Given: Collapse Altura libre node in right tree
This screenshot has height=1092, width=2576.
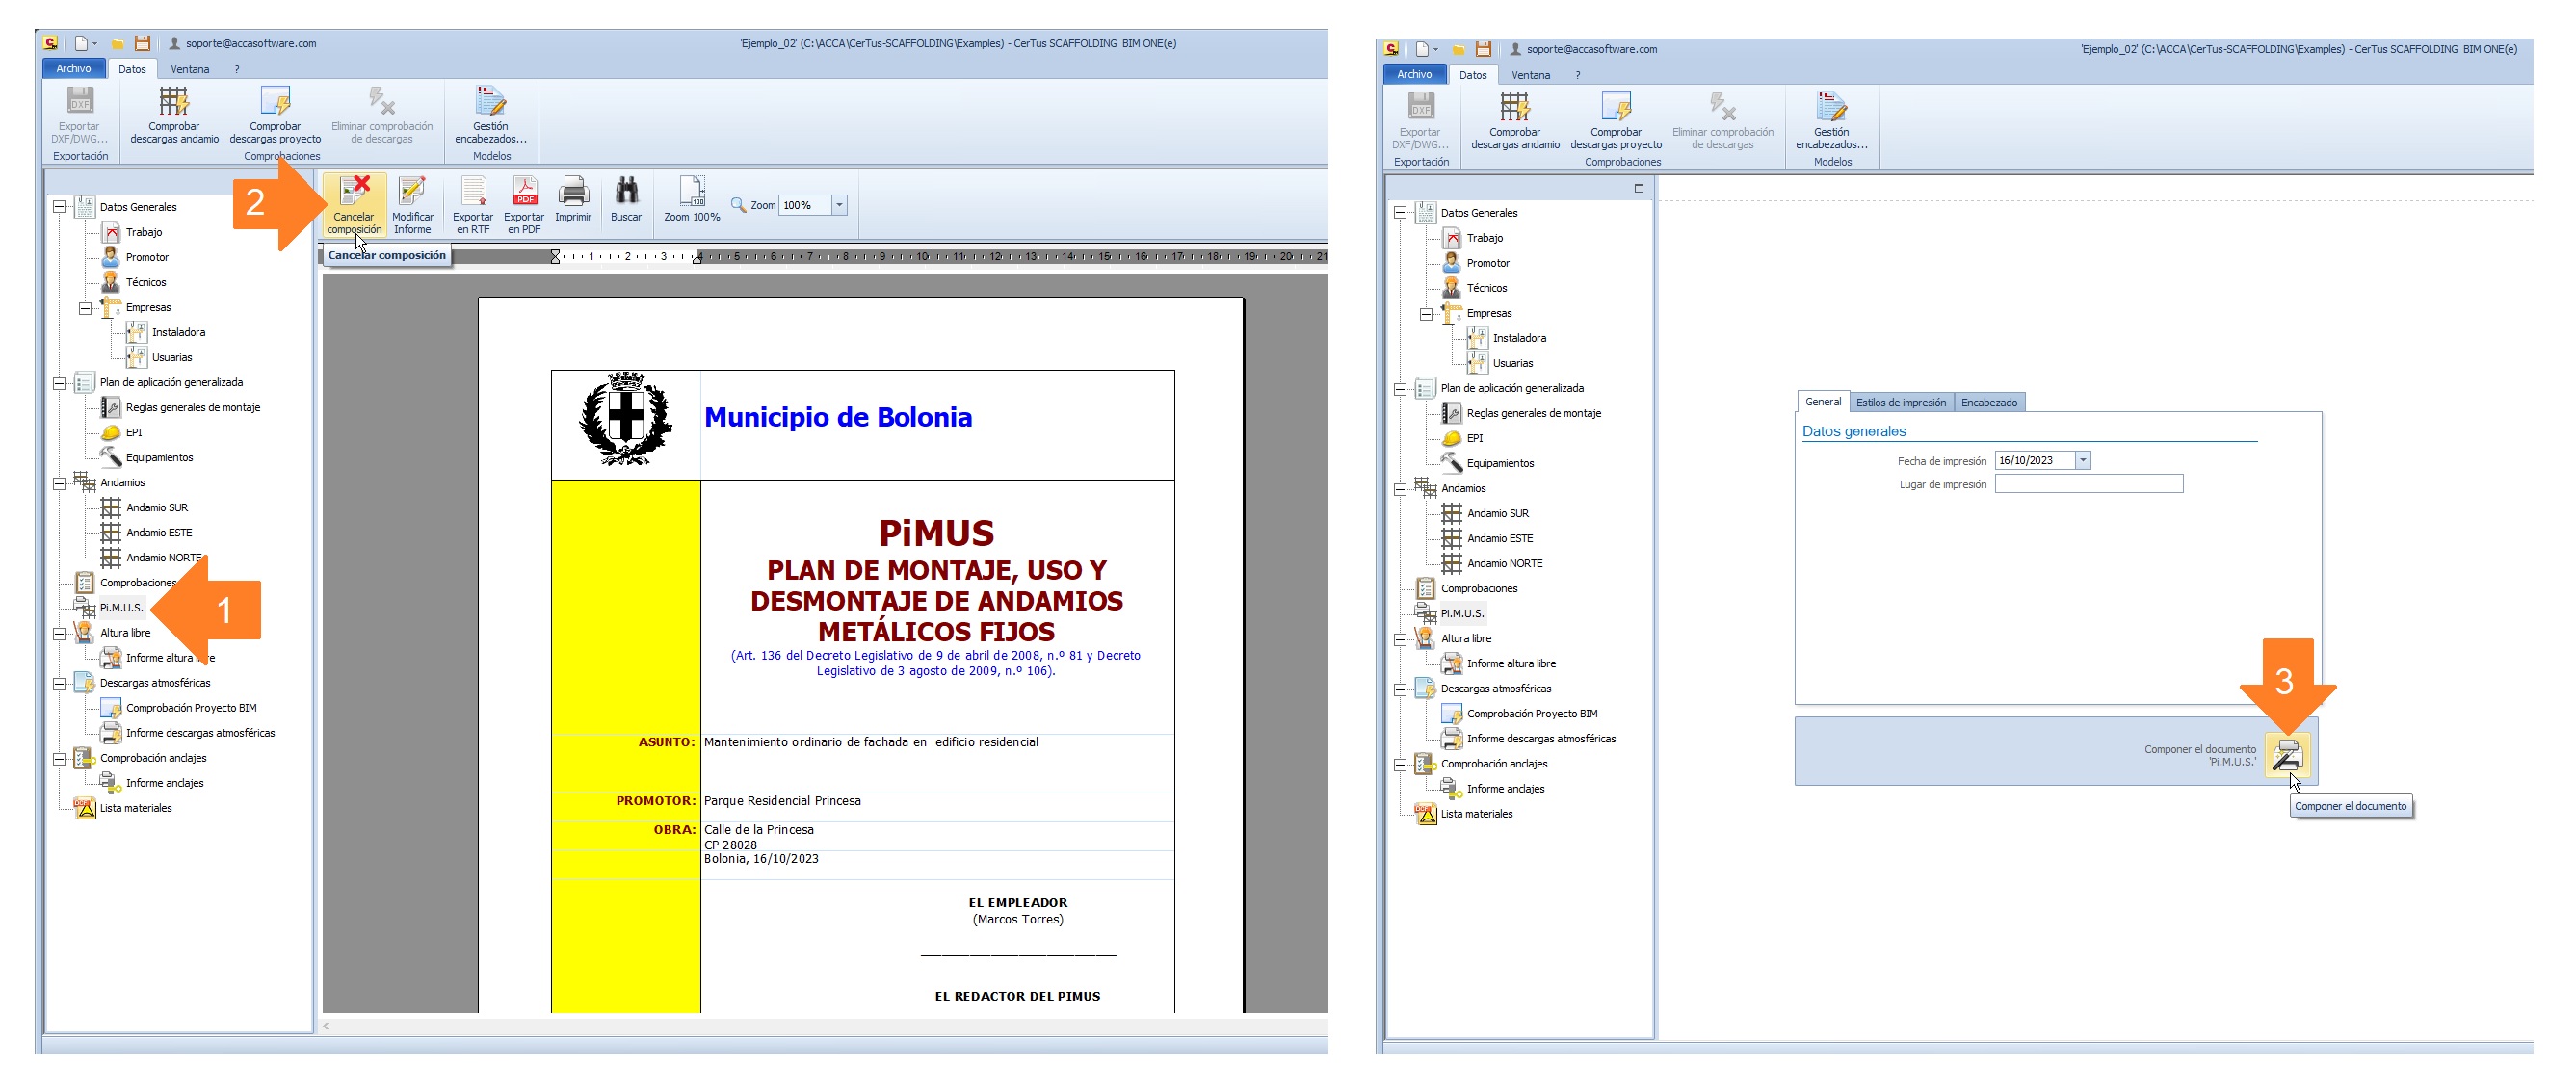Looking at the screenshot, I should (1400, 639).
